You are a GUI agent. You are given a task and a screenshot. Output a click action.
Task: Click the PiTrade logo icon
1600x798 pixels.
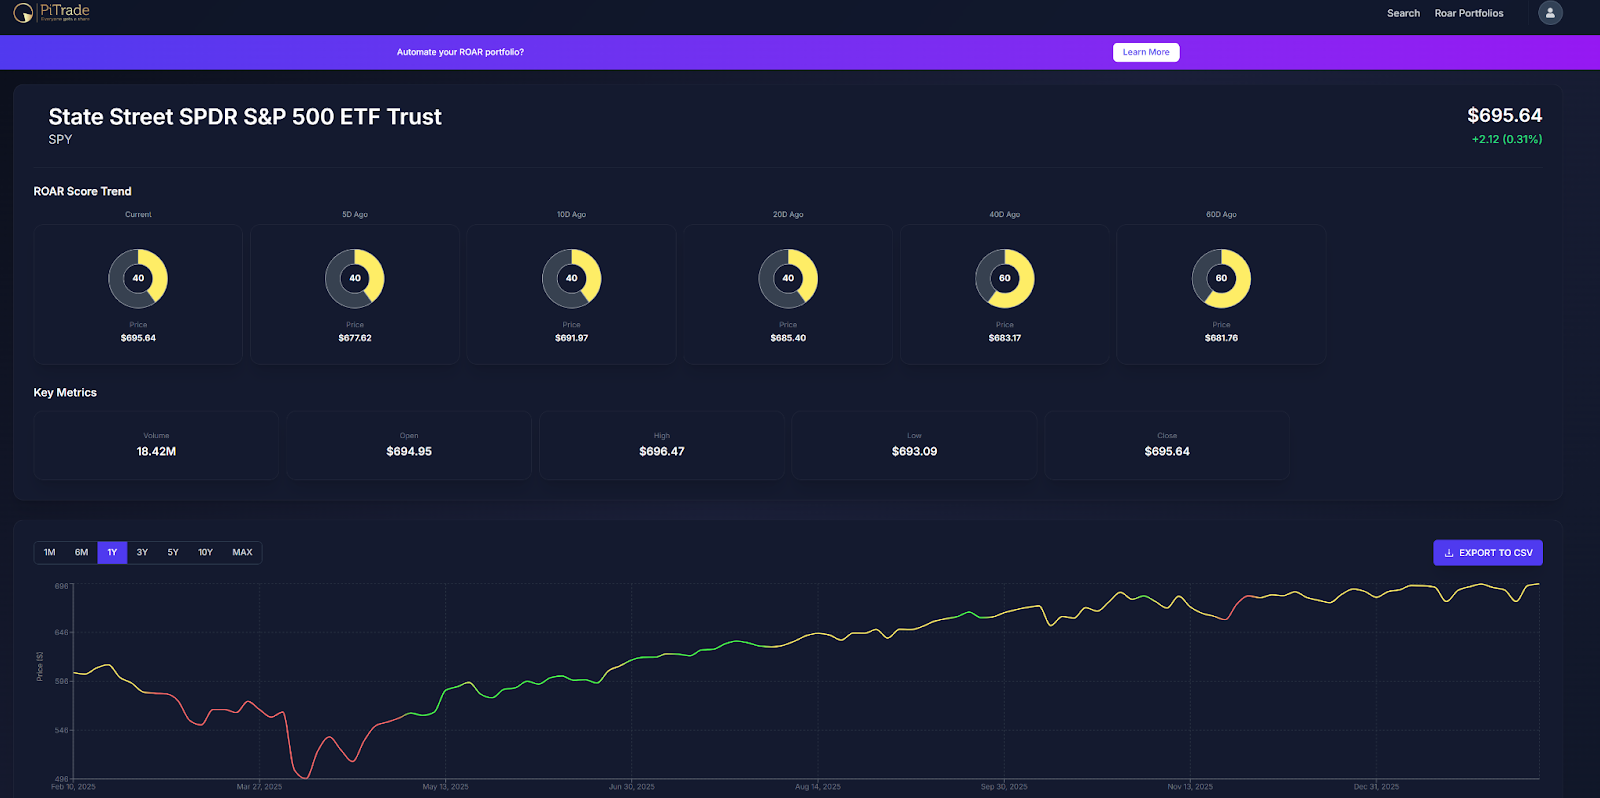[x=23, y=13]
